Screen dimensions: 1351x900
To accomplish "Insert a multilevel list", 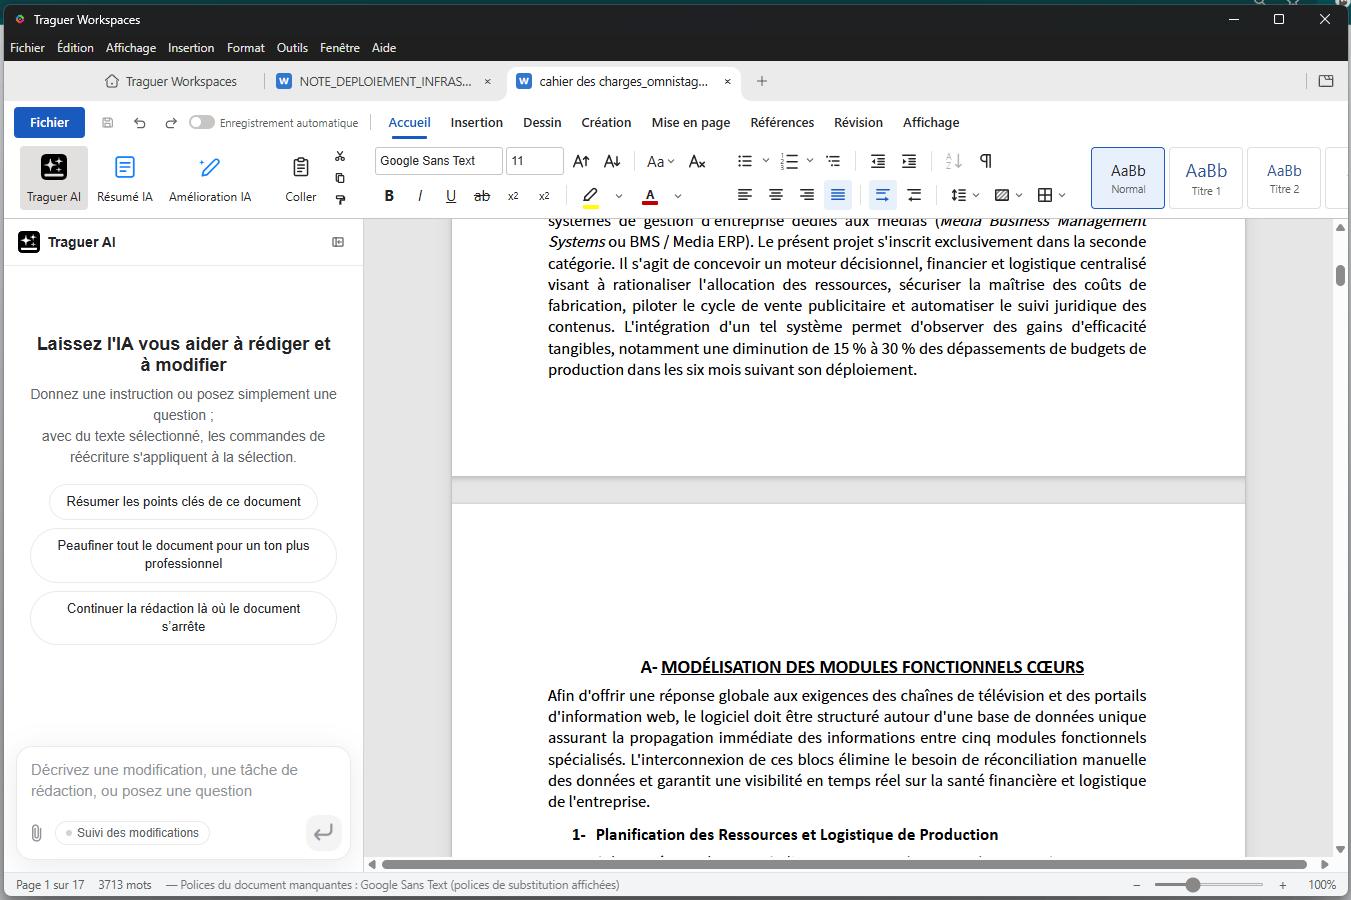I will pos(833,161).
